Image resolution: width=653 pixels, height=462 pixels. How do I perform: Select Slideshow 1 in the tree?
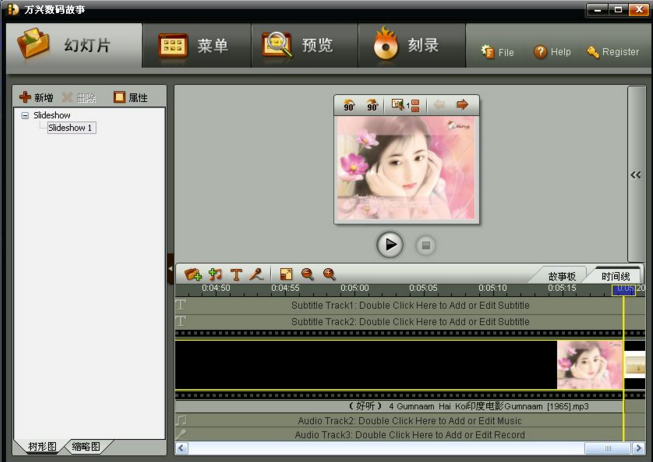click(71, 127)
